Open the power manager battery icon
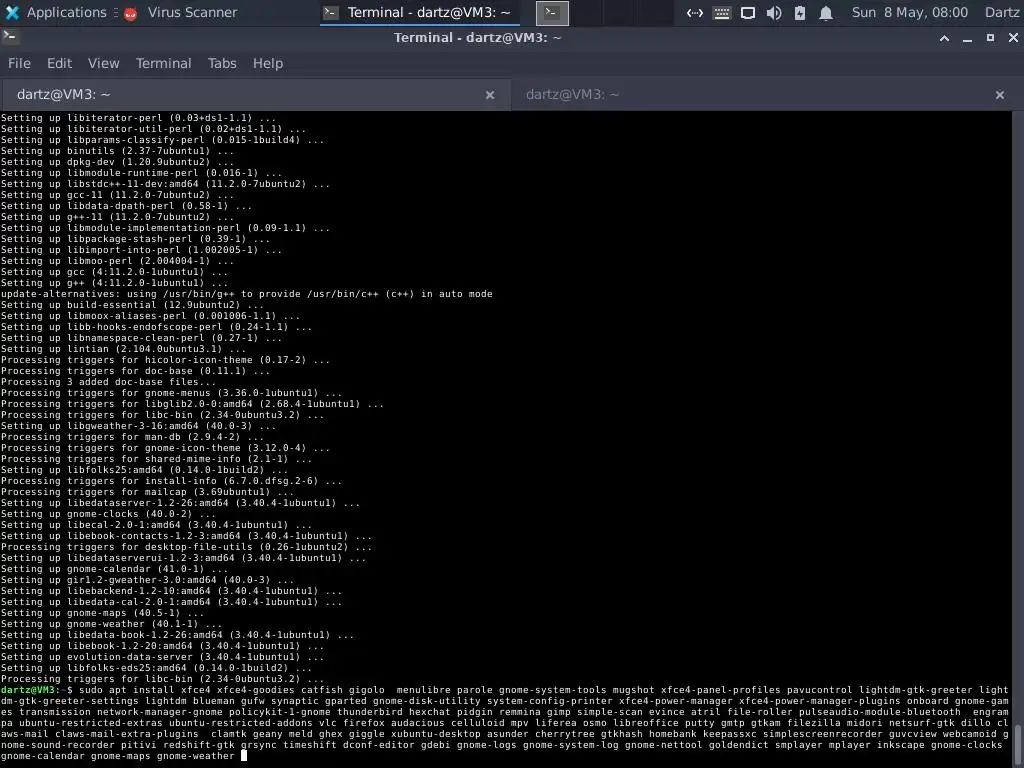Image resolution: width=1024 pixels, height=768 pixels. click(x=800, y=12)
